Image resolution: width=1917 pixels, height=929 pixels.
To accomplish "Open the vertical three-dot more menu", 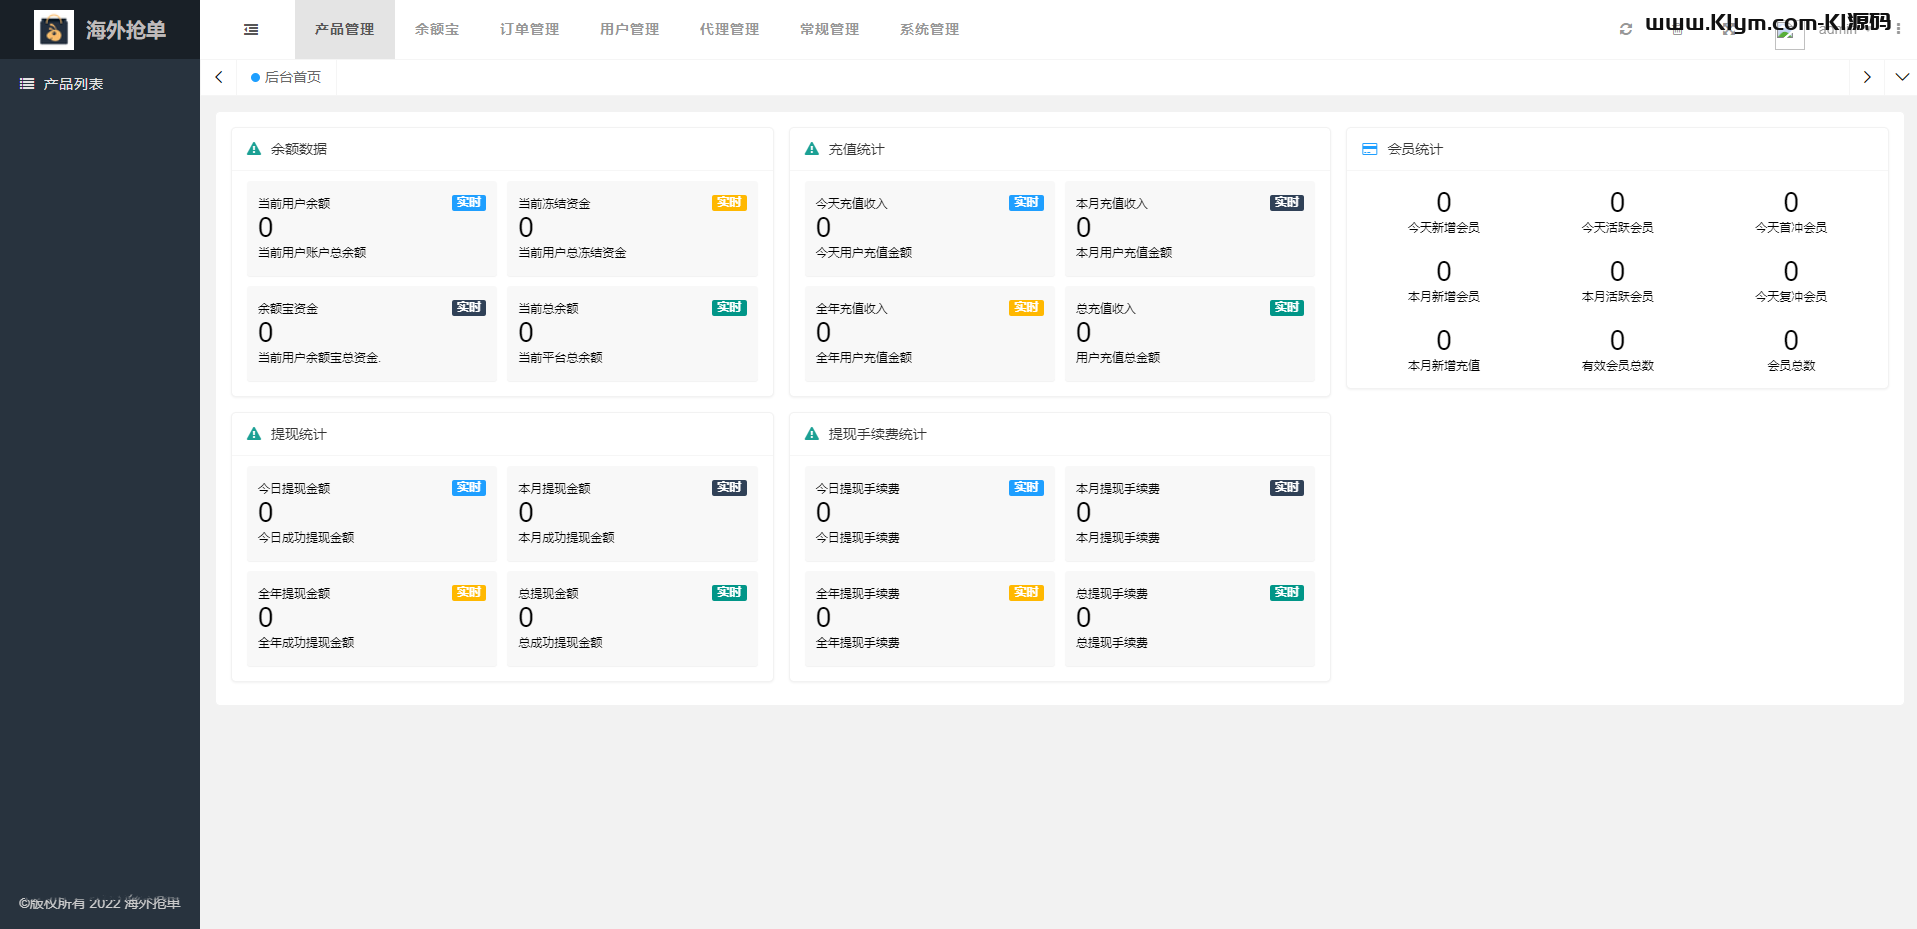I will (x=1899, y=30).
